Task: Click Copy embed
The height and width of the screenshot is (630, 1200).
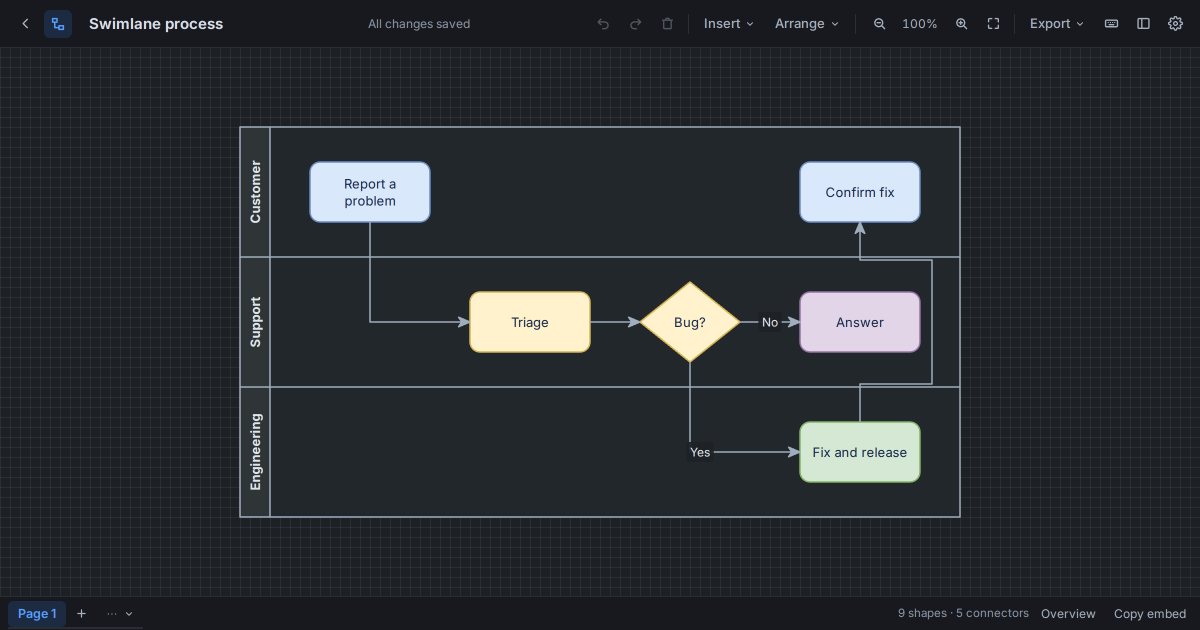Action: pyautogui.click(x=1150, y=614)
